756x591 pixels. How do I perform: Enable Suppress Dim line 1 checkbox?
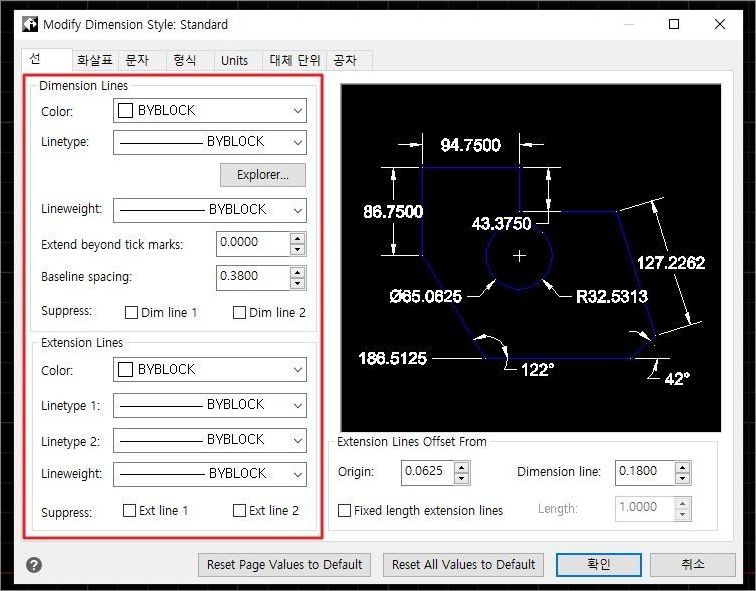click(x=131, y=312)
